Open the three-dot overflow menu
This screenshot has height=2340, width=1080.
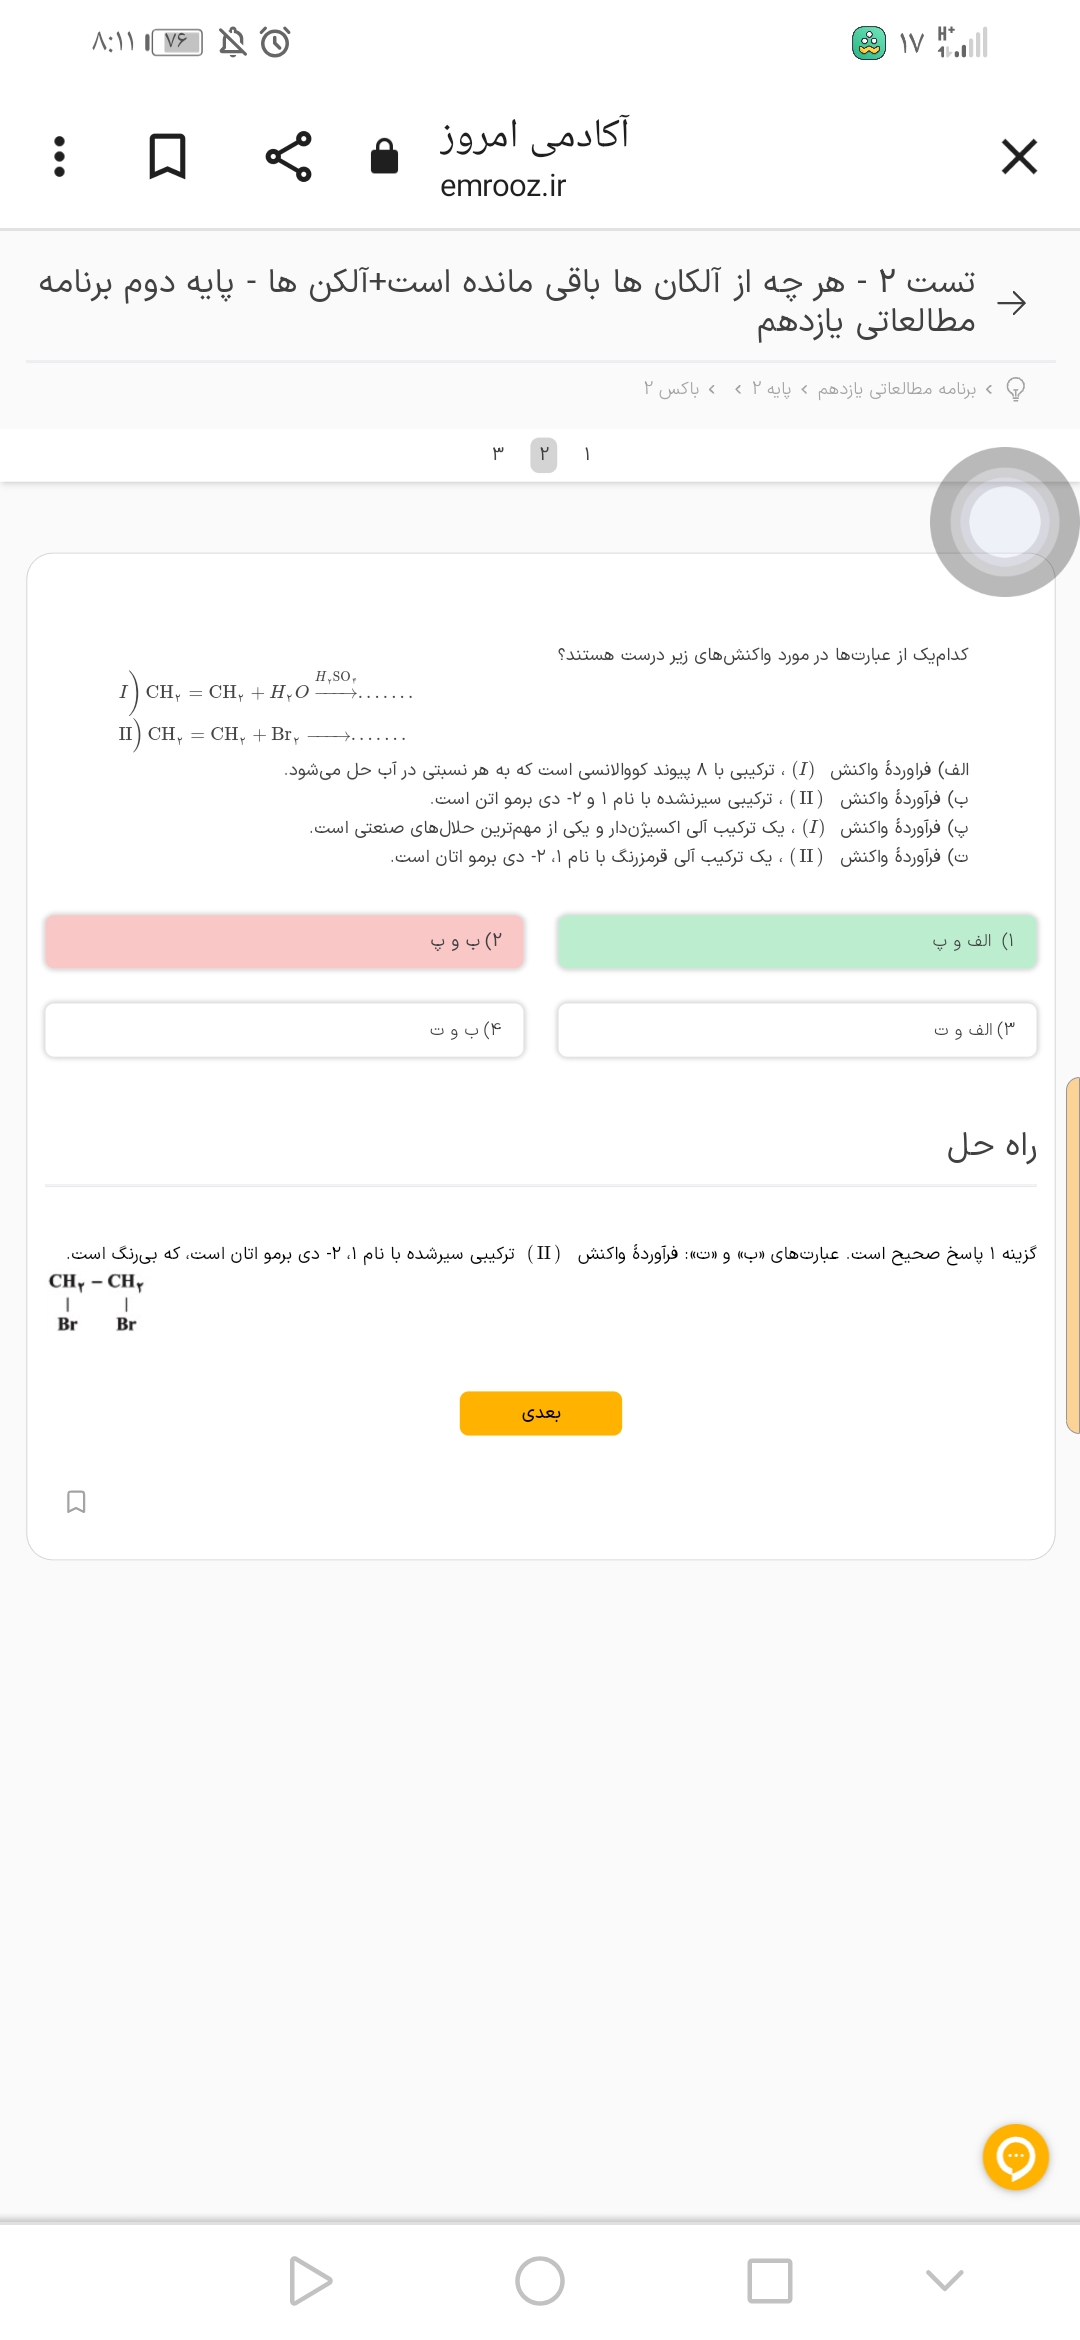pos(60,157)
